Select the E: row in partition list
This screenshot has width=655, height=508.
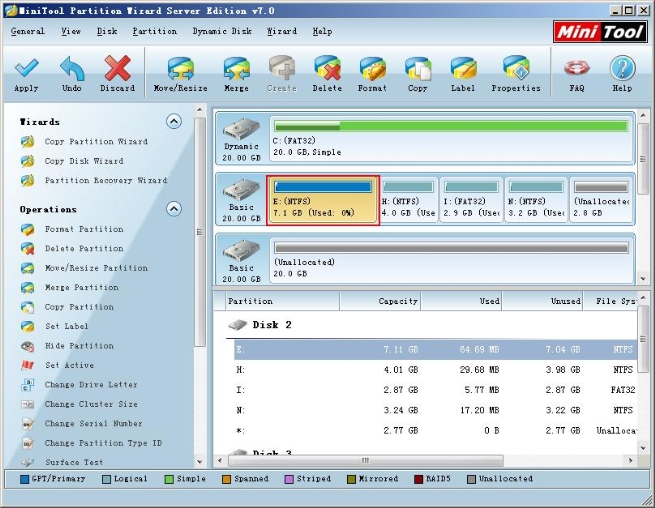(435, 350)
